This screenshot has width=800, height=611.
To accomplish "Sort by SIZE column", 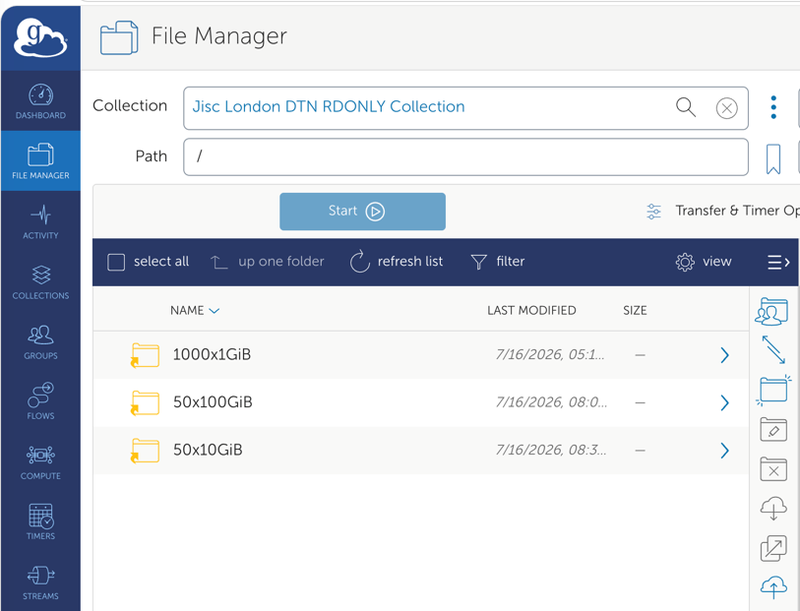I will pyautogui.click(x=635, y=310).
